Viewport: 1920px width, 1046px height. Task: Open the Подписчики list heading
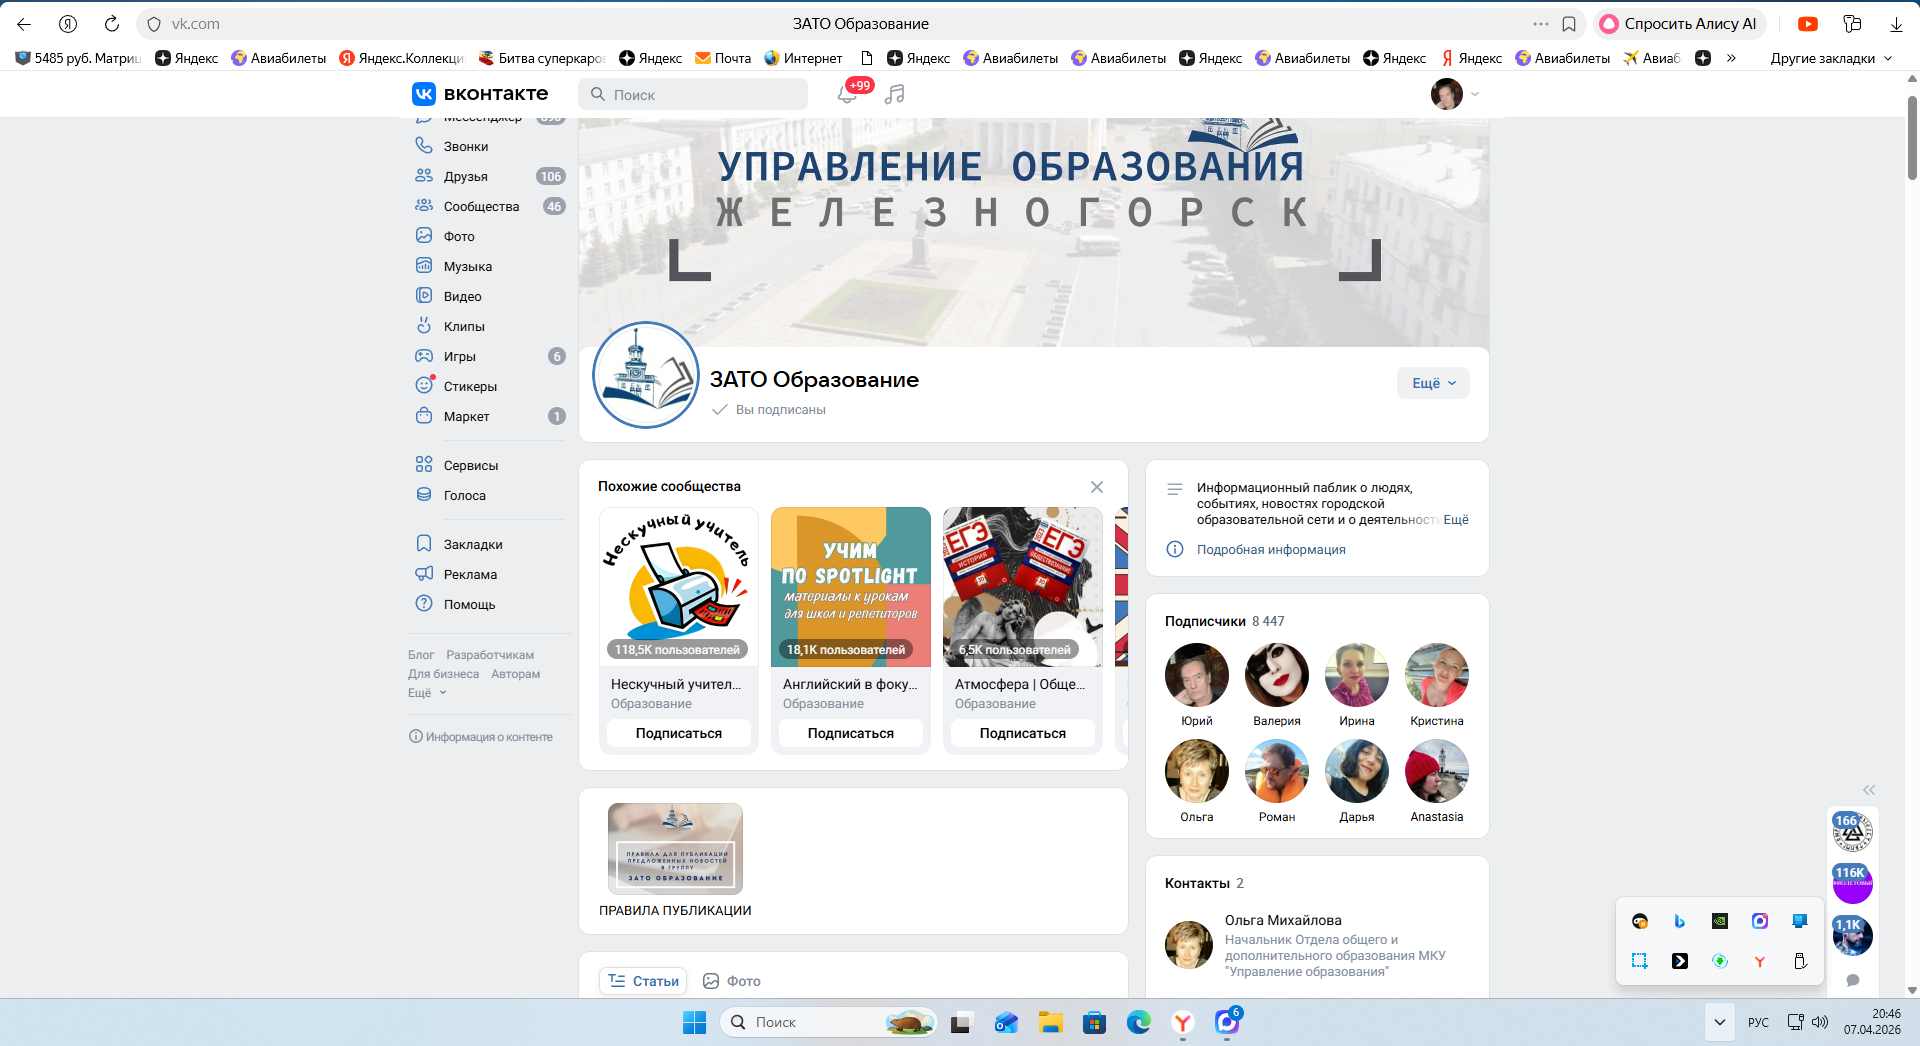[1205, 621]
